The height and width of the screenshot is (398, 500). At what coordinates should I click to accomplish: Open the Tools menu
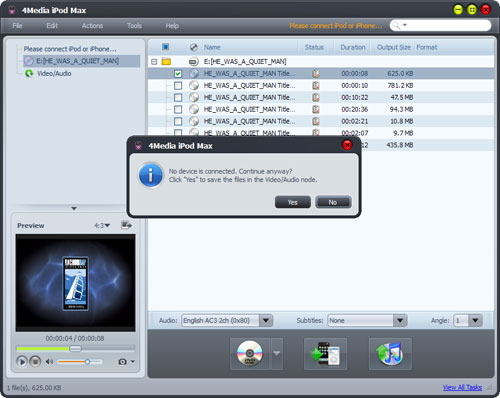click(134, 26)
